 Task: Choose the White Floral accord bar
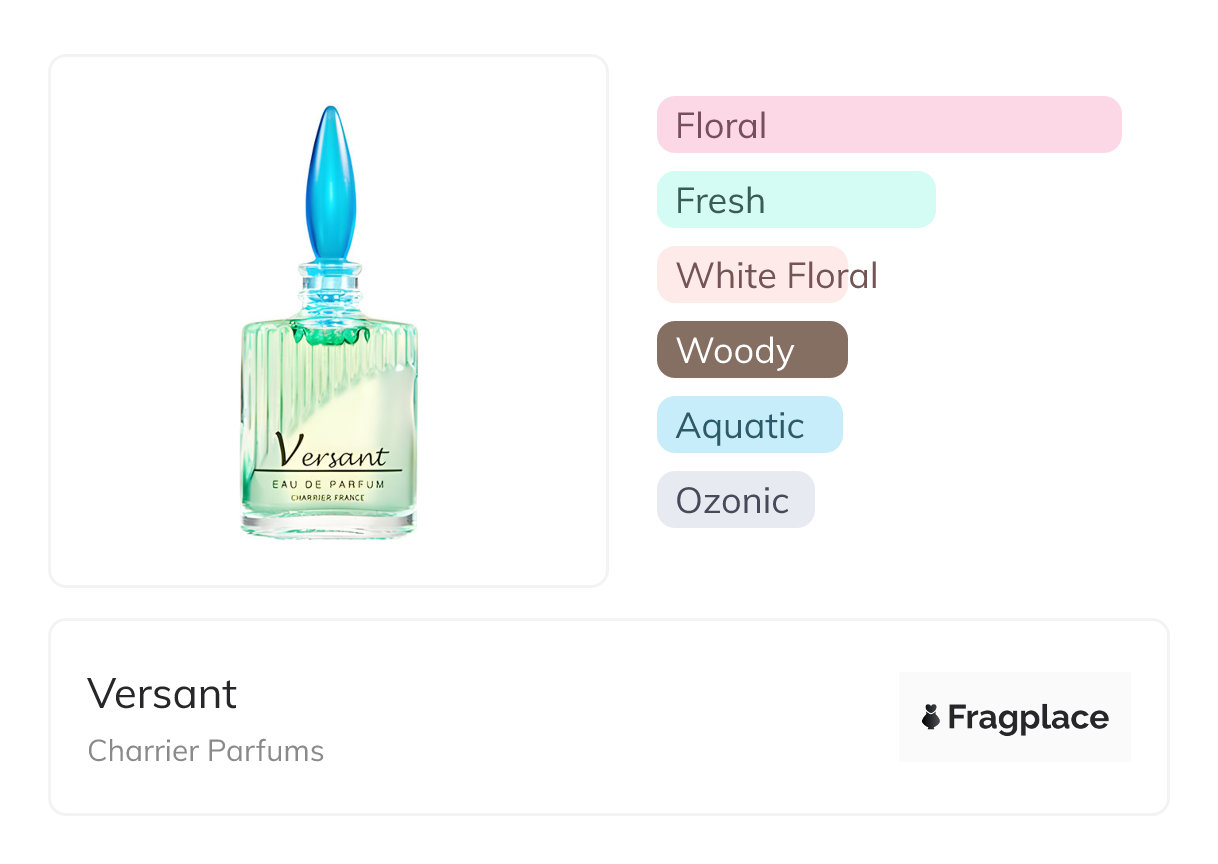point(752,275)
